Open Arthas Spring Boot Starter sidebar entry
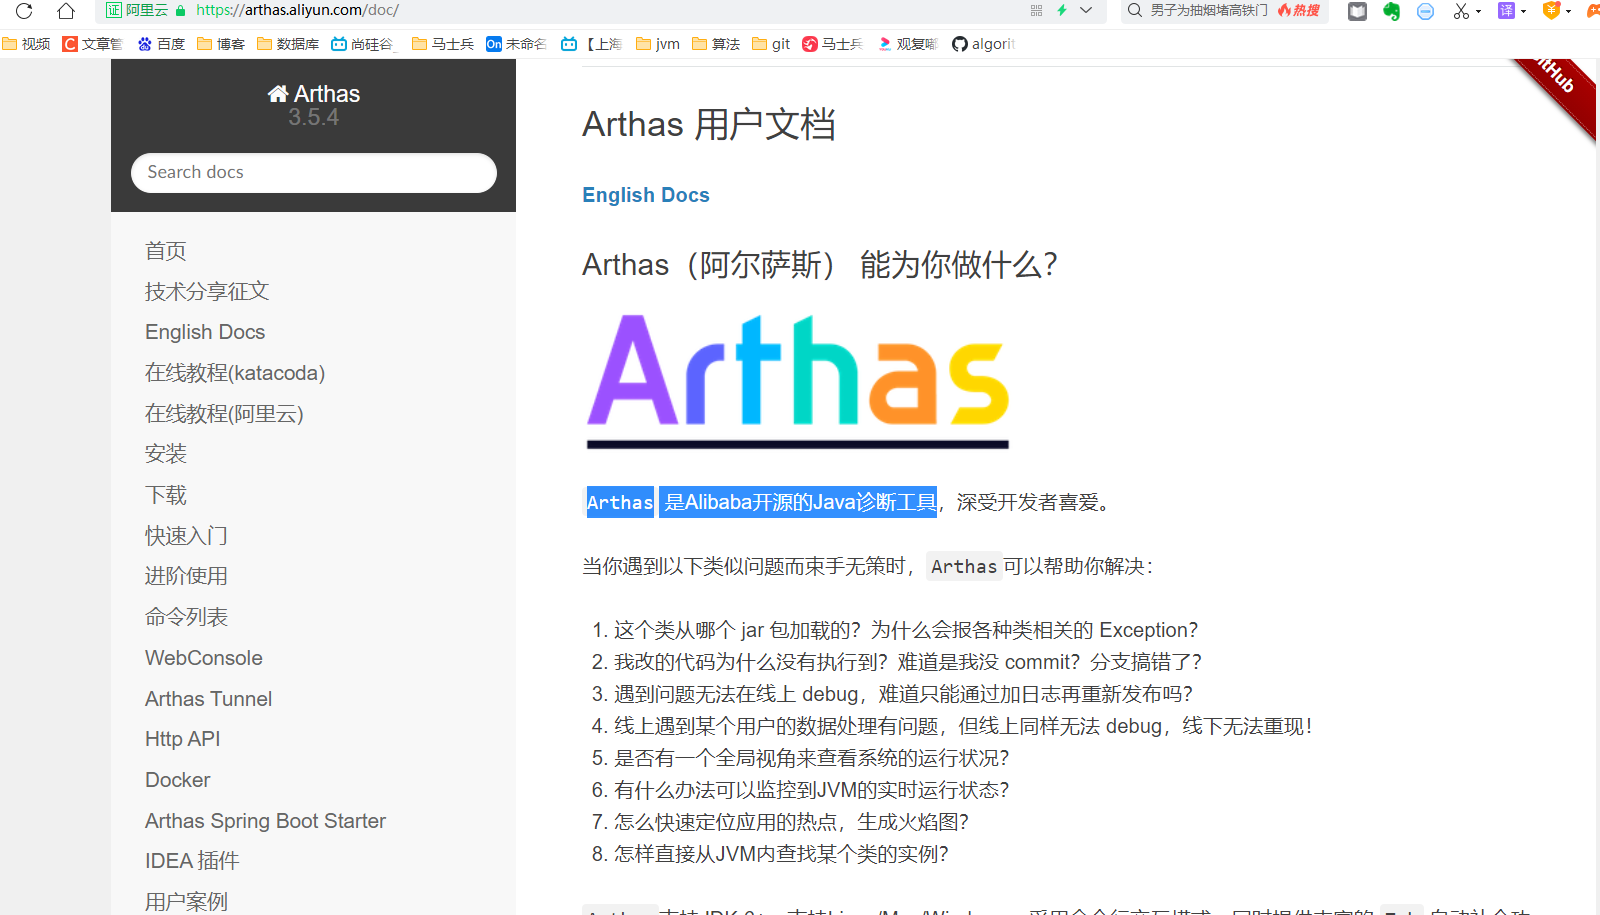 (x=265, y=821)
